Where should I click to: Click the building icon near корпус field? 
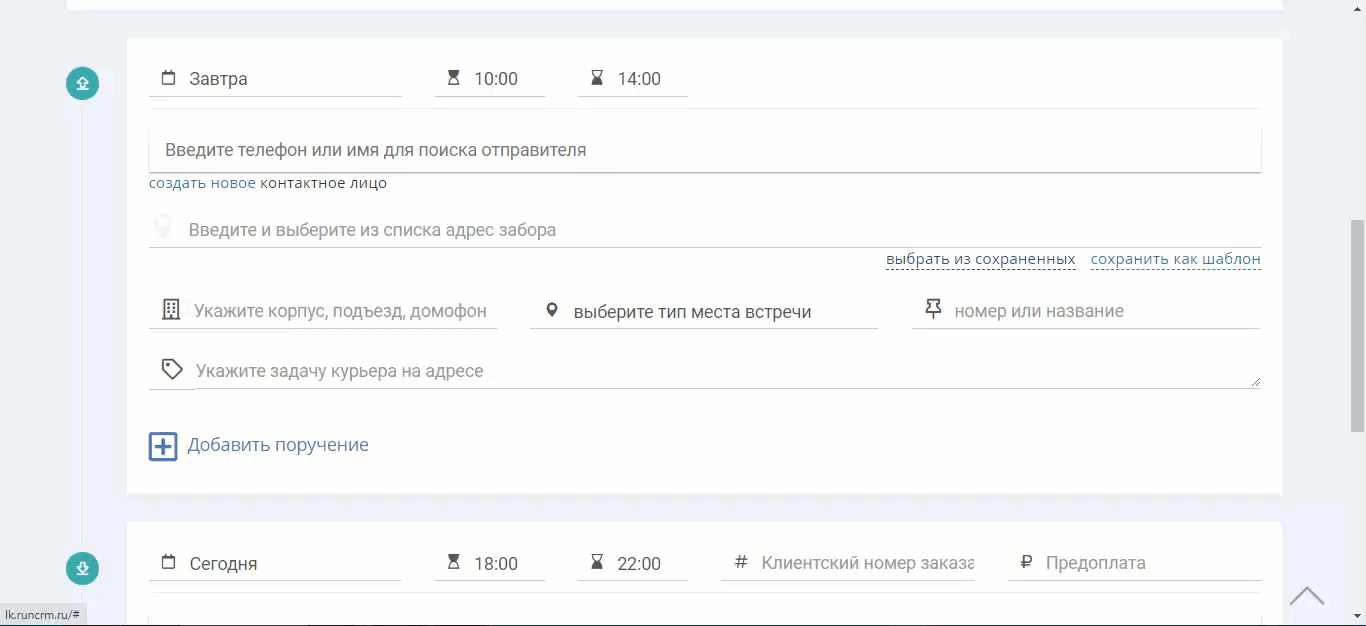(171, 310)
